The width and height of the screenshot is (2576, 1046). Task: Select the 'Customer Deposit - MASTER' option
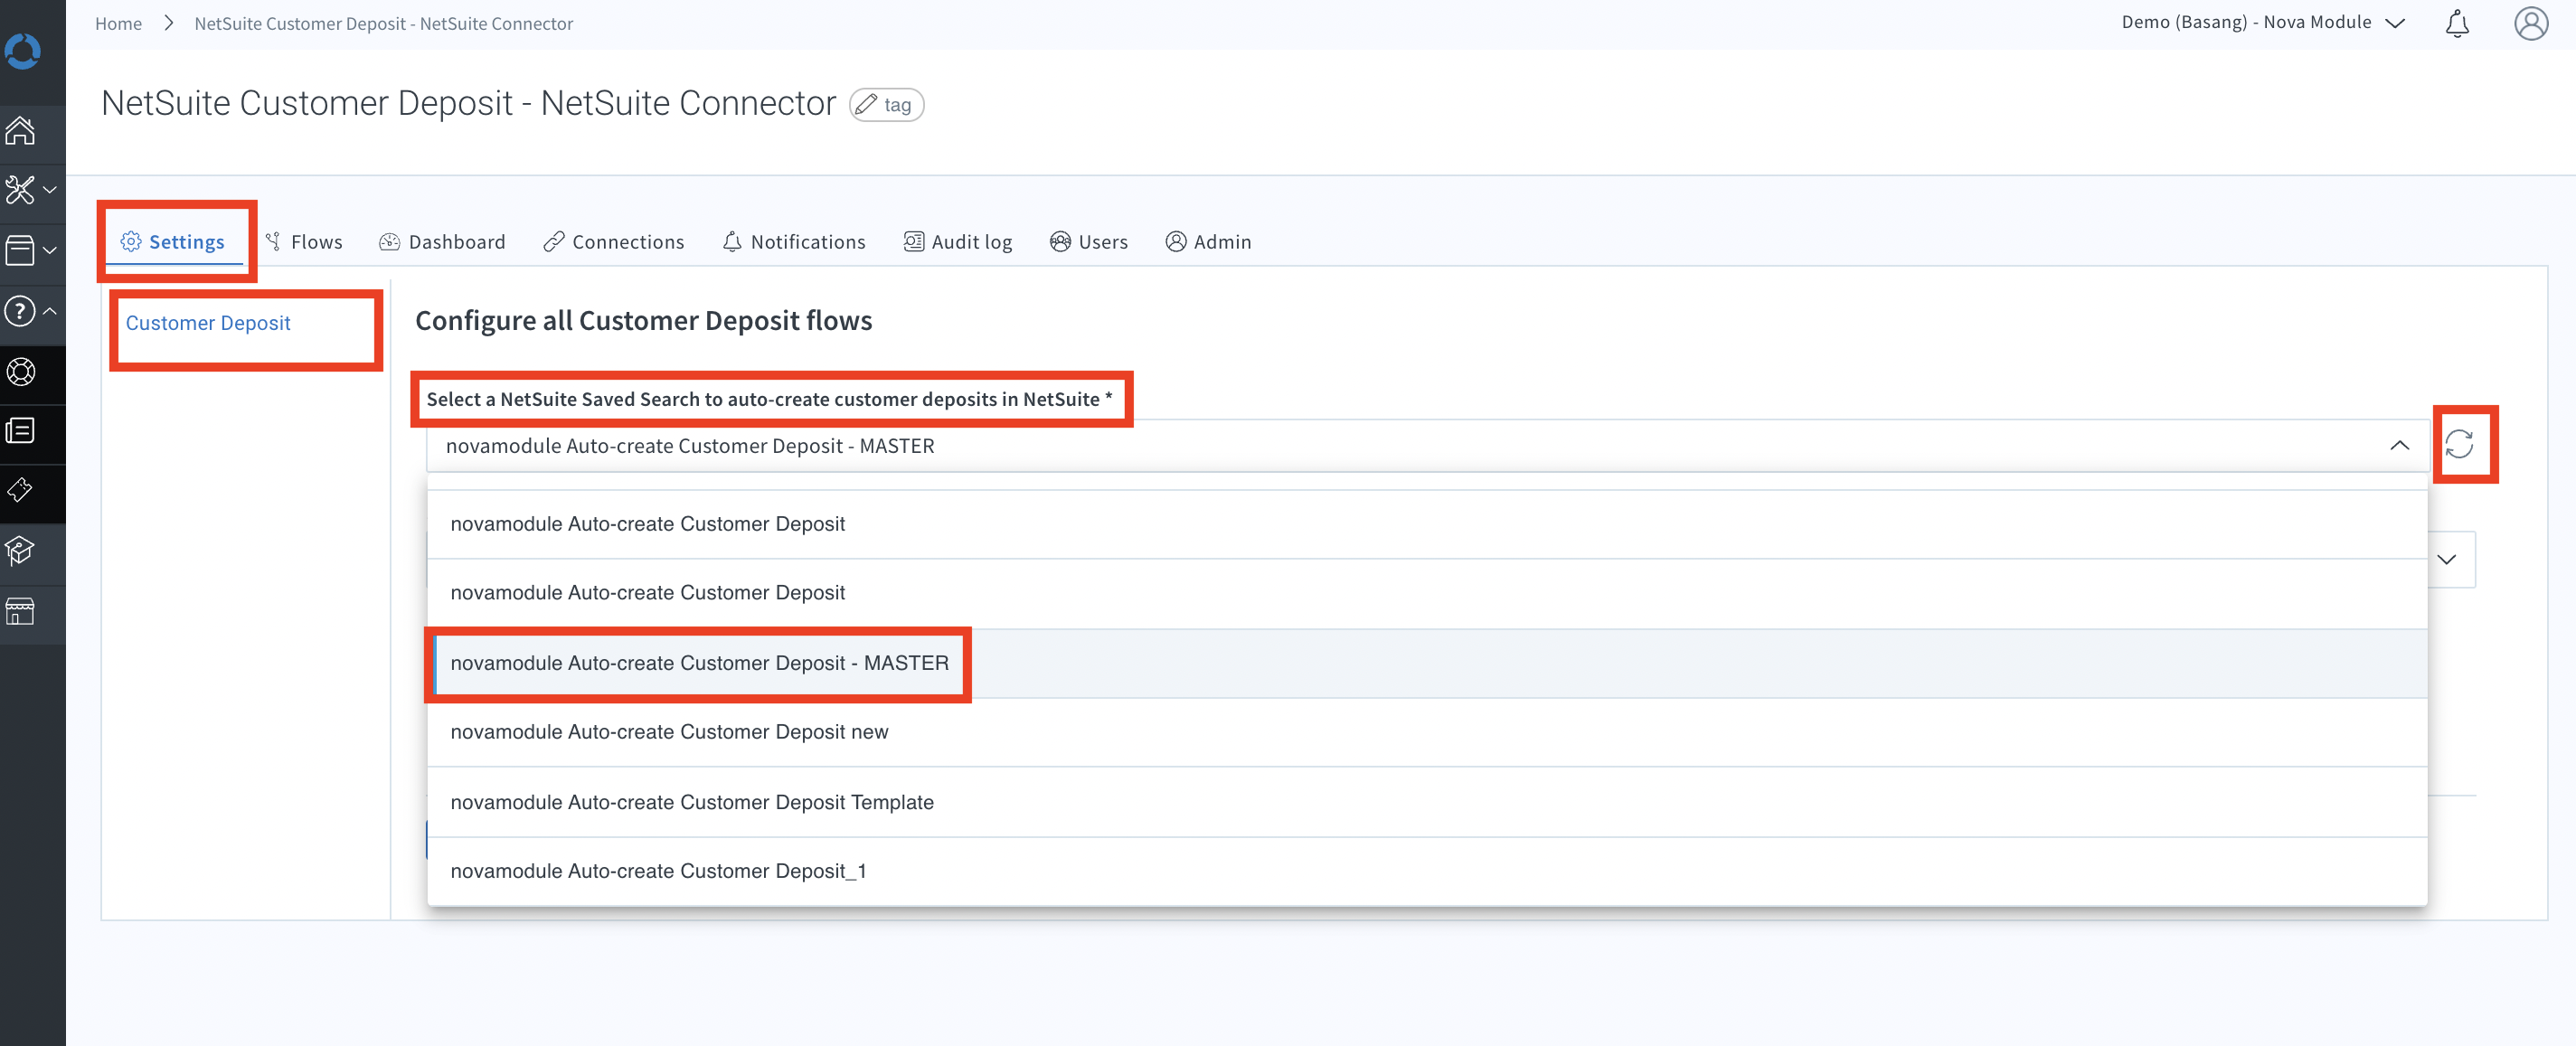[x=1427, y=663]
